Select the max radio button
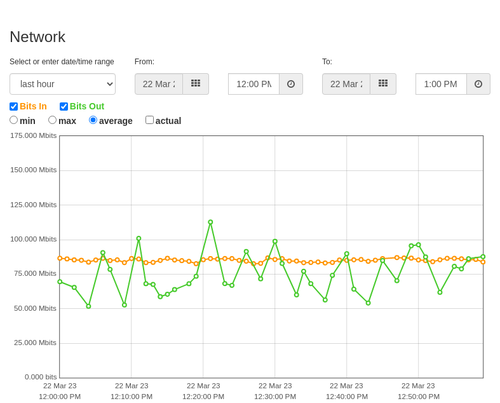The width and height of the screenshot is (500, 403). pyautogui.click(x=52, y=120)
